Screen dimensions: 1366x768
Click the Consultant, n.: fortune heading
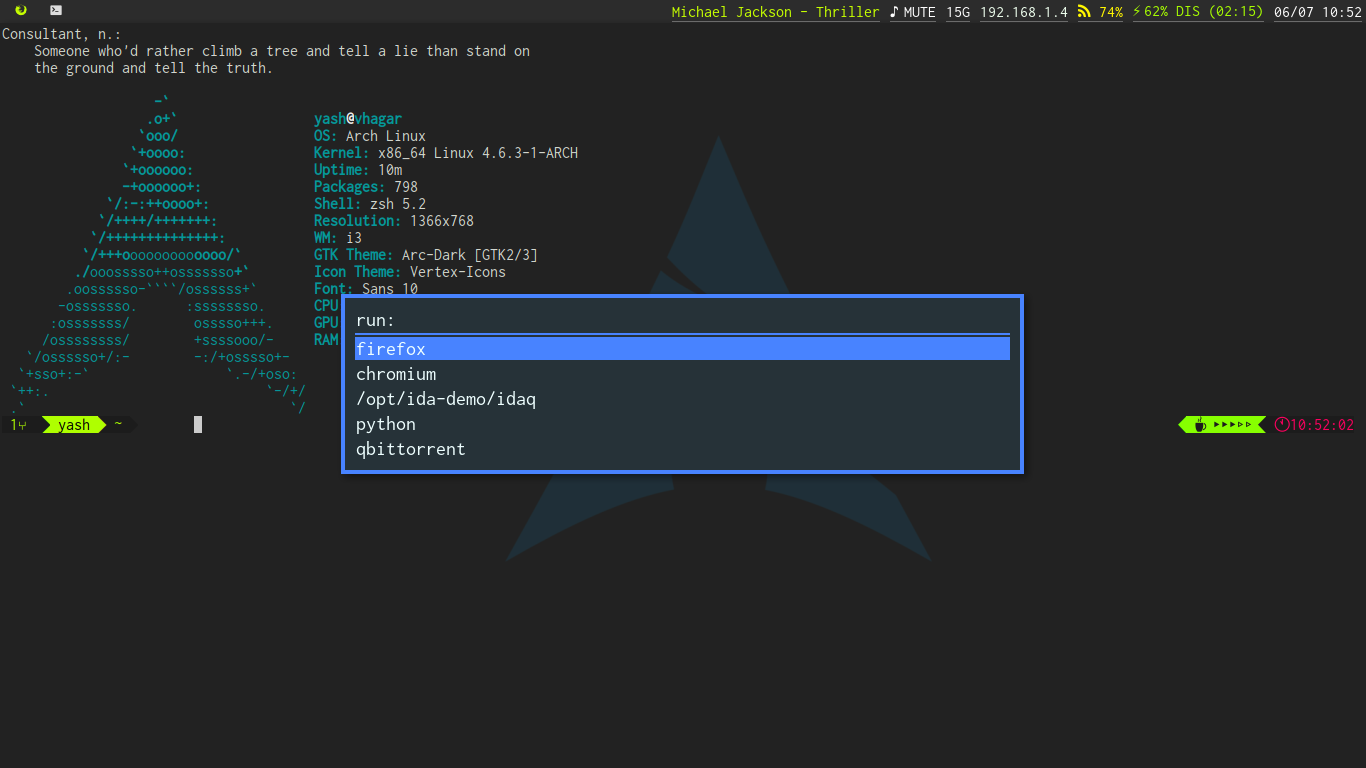[62, 34]
